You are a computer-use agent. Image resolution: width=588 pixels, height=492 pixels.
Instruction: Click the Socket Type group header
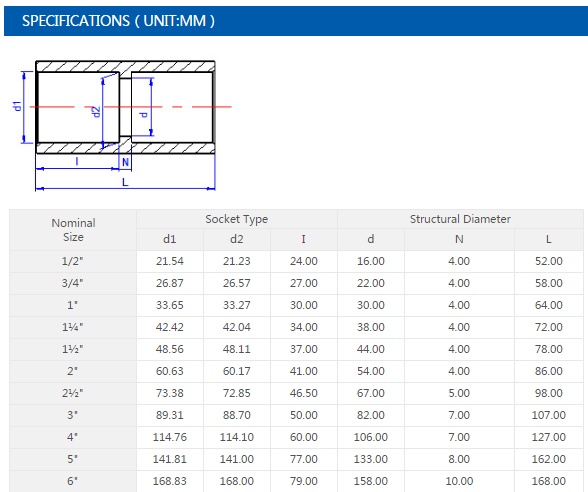point(237,219)
